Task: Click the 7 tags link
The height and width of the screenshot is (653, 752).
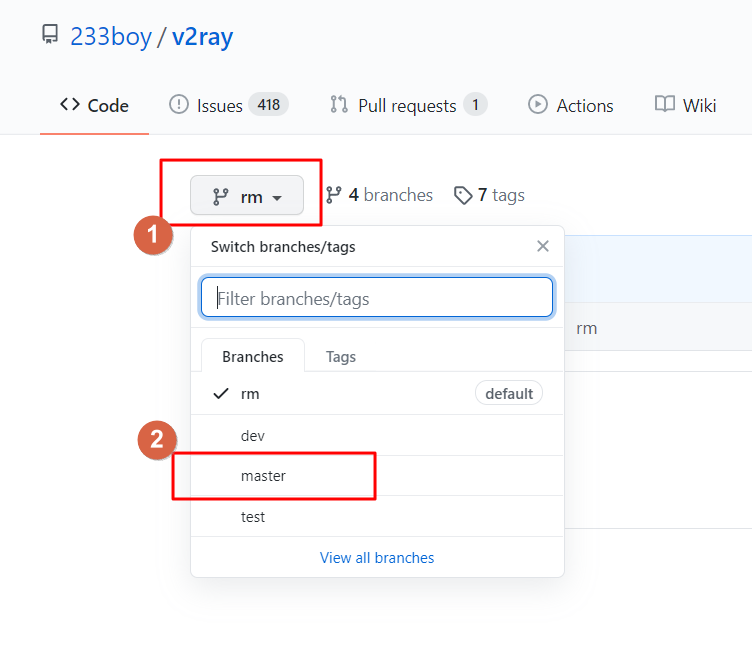Action: tap(489, 195)
